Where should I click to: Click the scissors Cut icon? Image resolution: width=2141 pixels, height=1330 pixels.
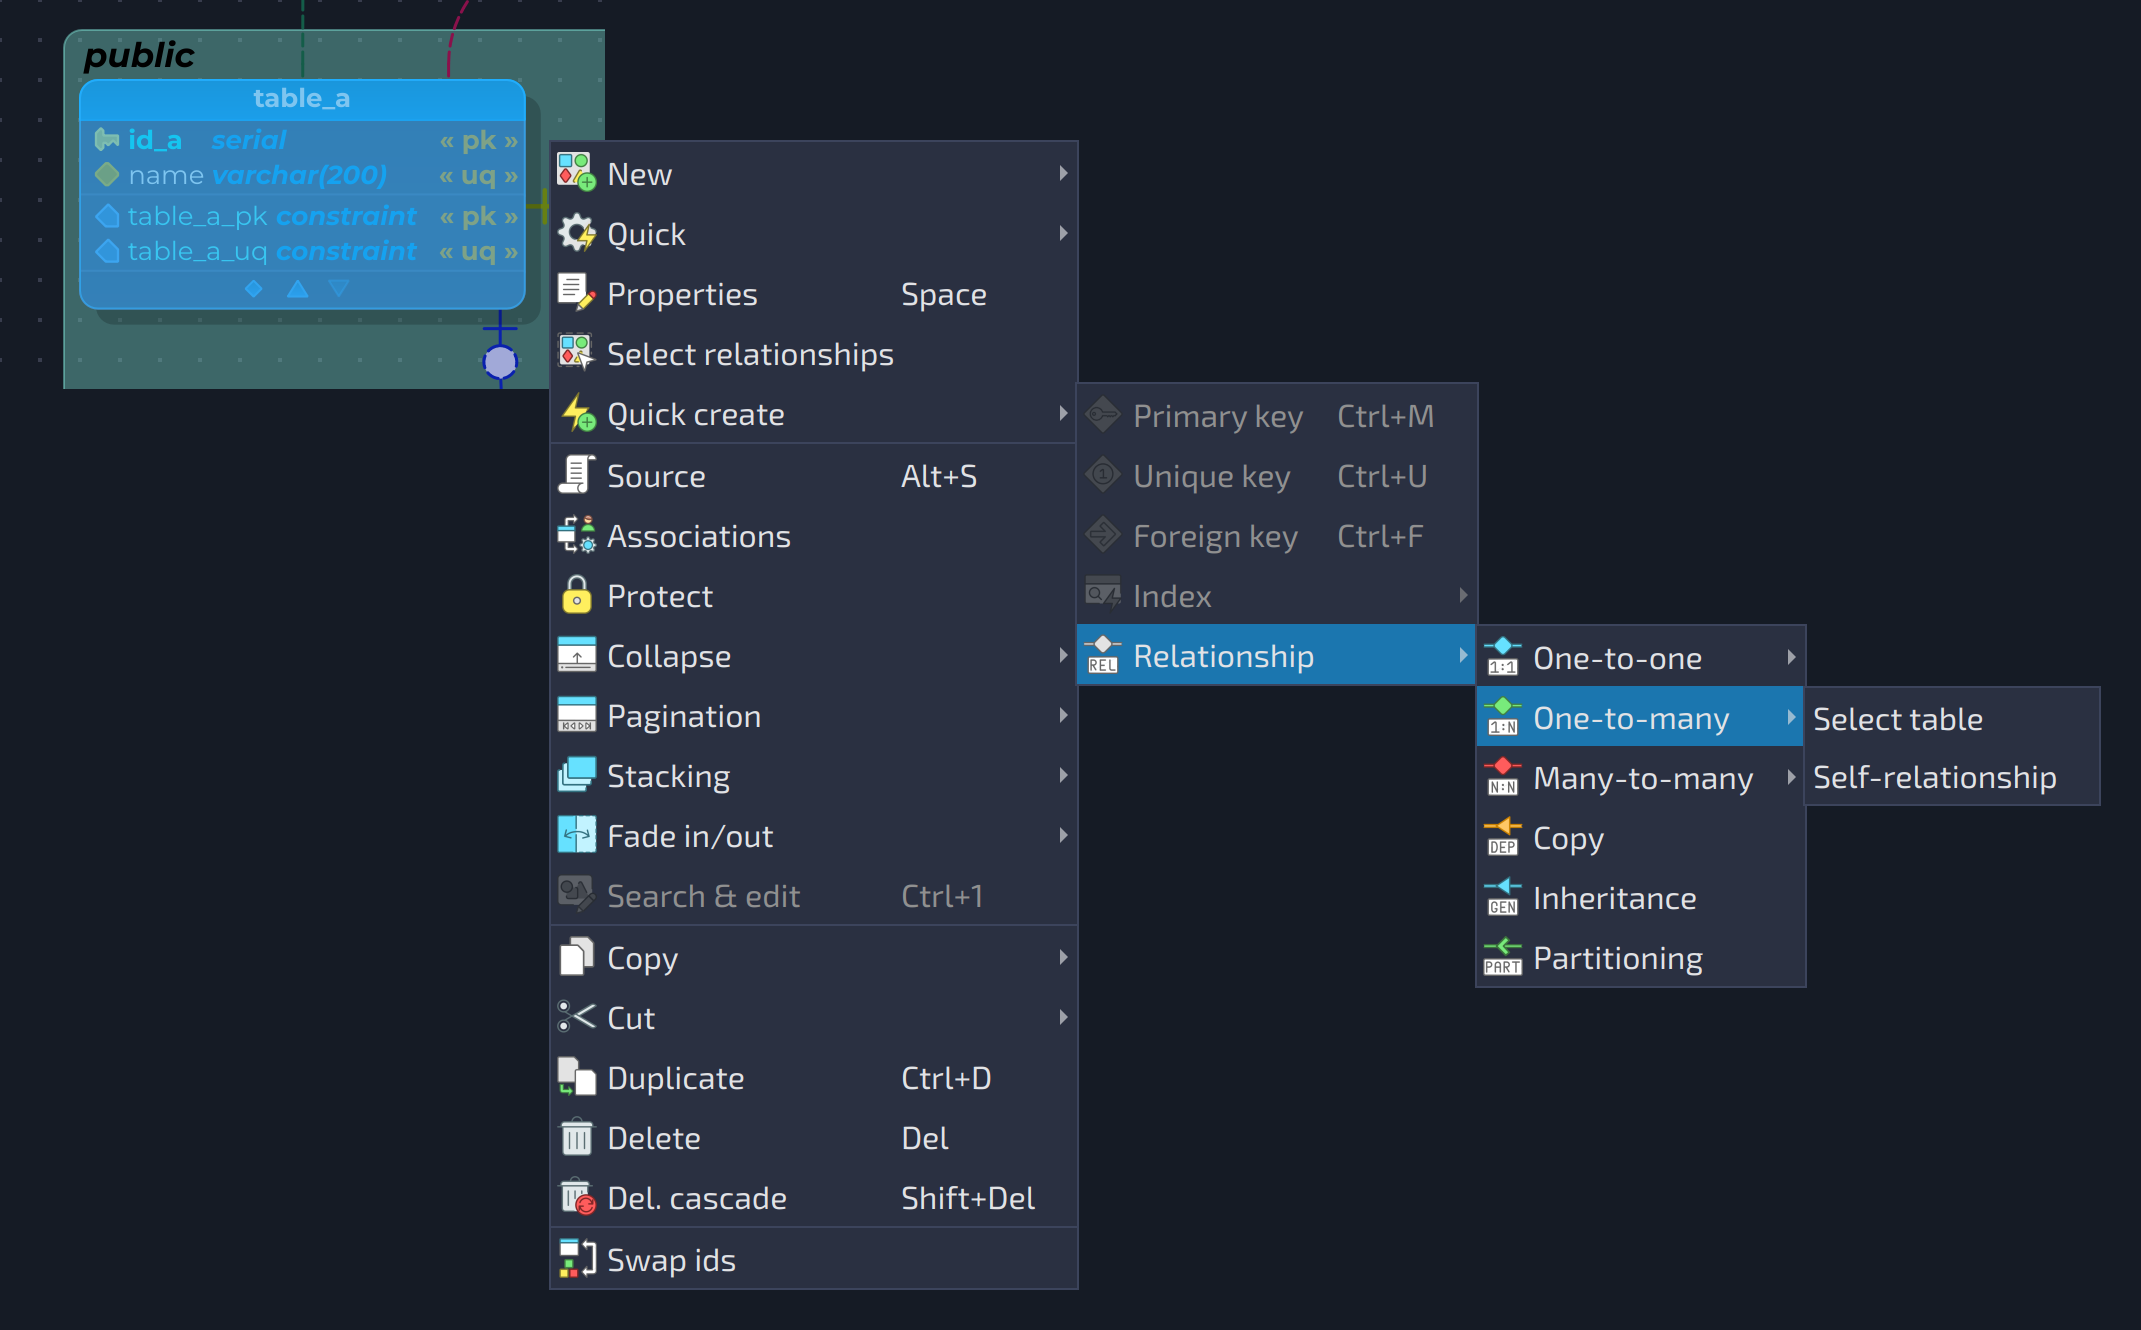[x=577, y=1017]
